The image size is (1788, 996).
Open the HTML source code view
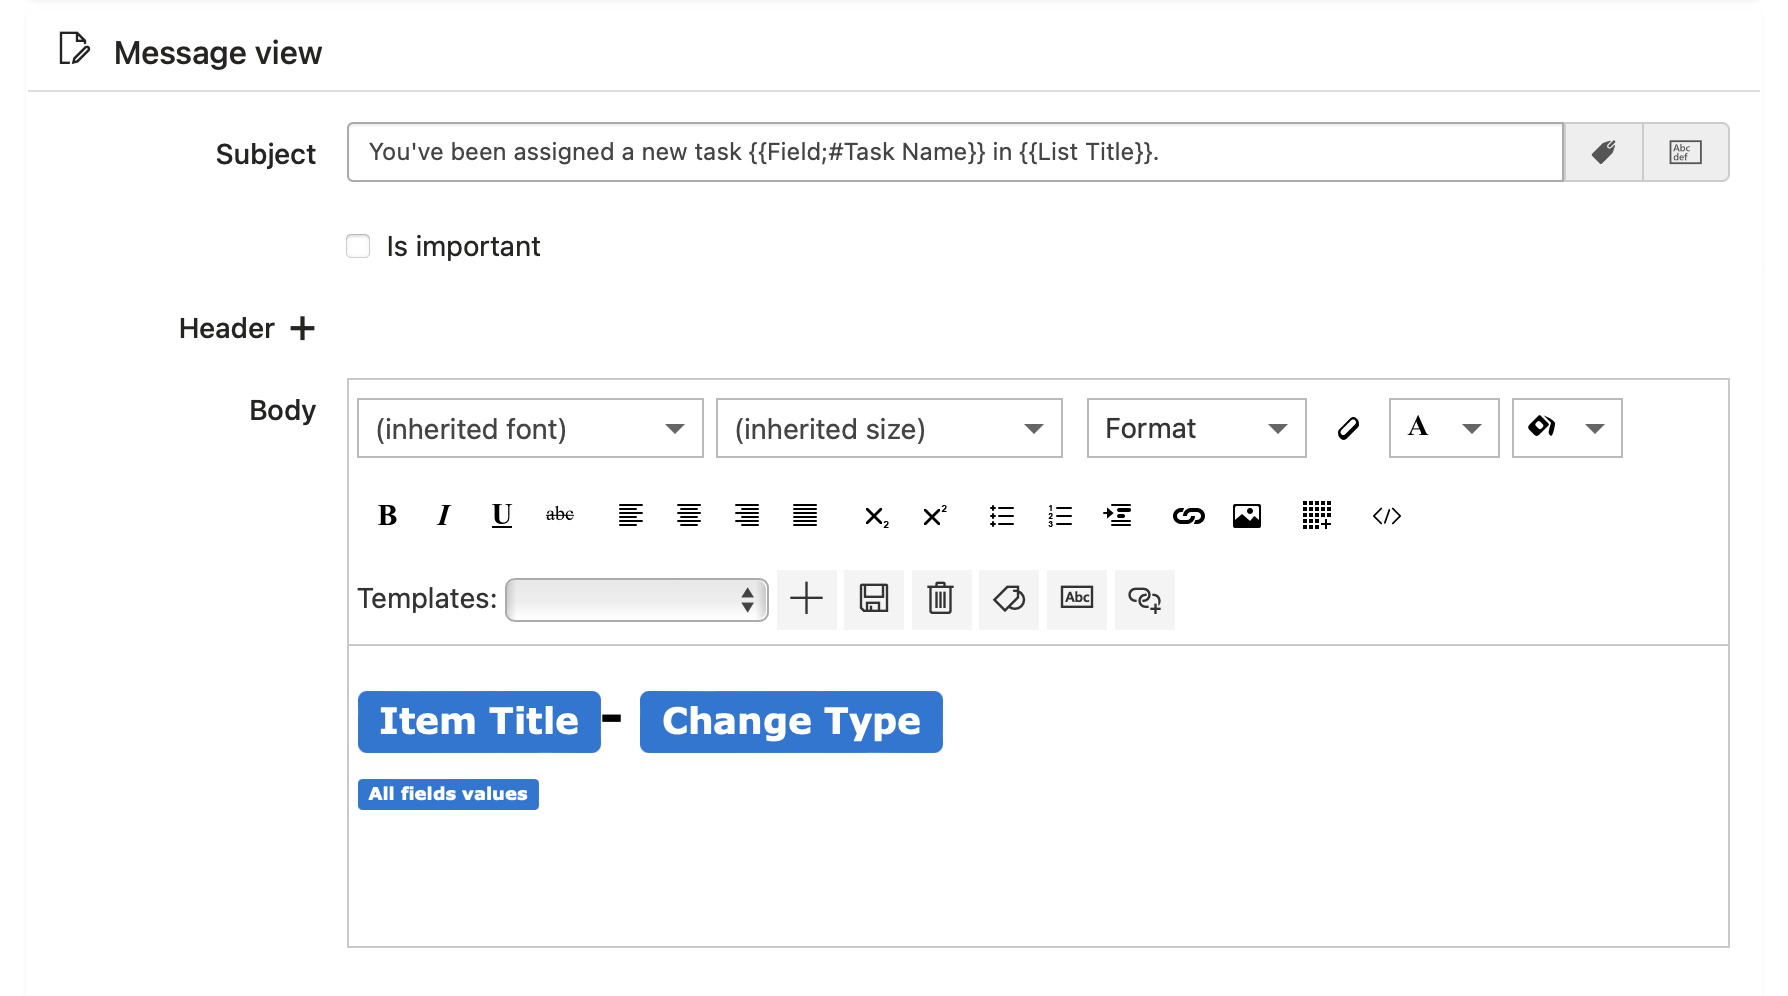click(x=1386, y=516)
